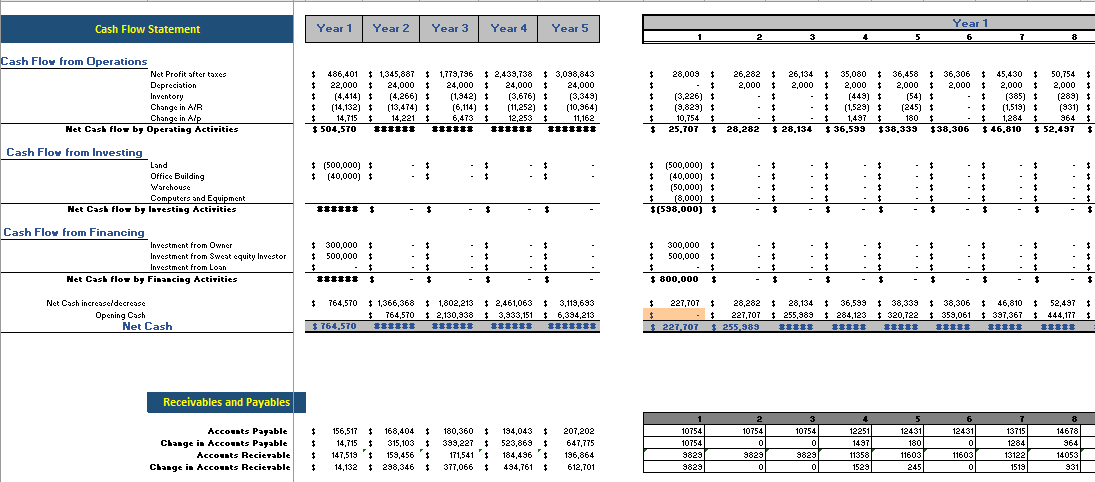1095x482 pixels.
Task: Select the 207,202 accounts payable cell
Action: coord(569,431)
